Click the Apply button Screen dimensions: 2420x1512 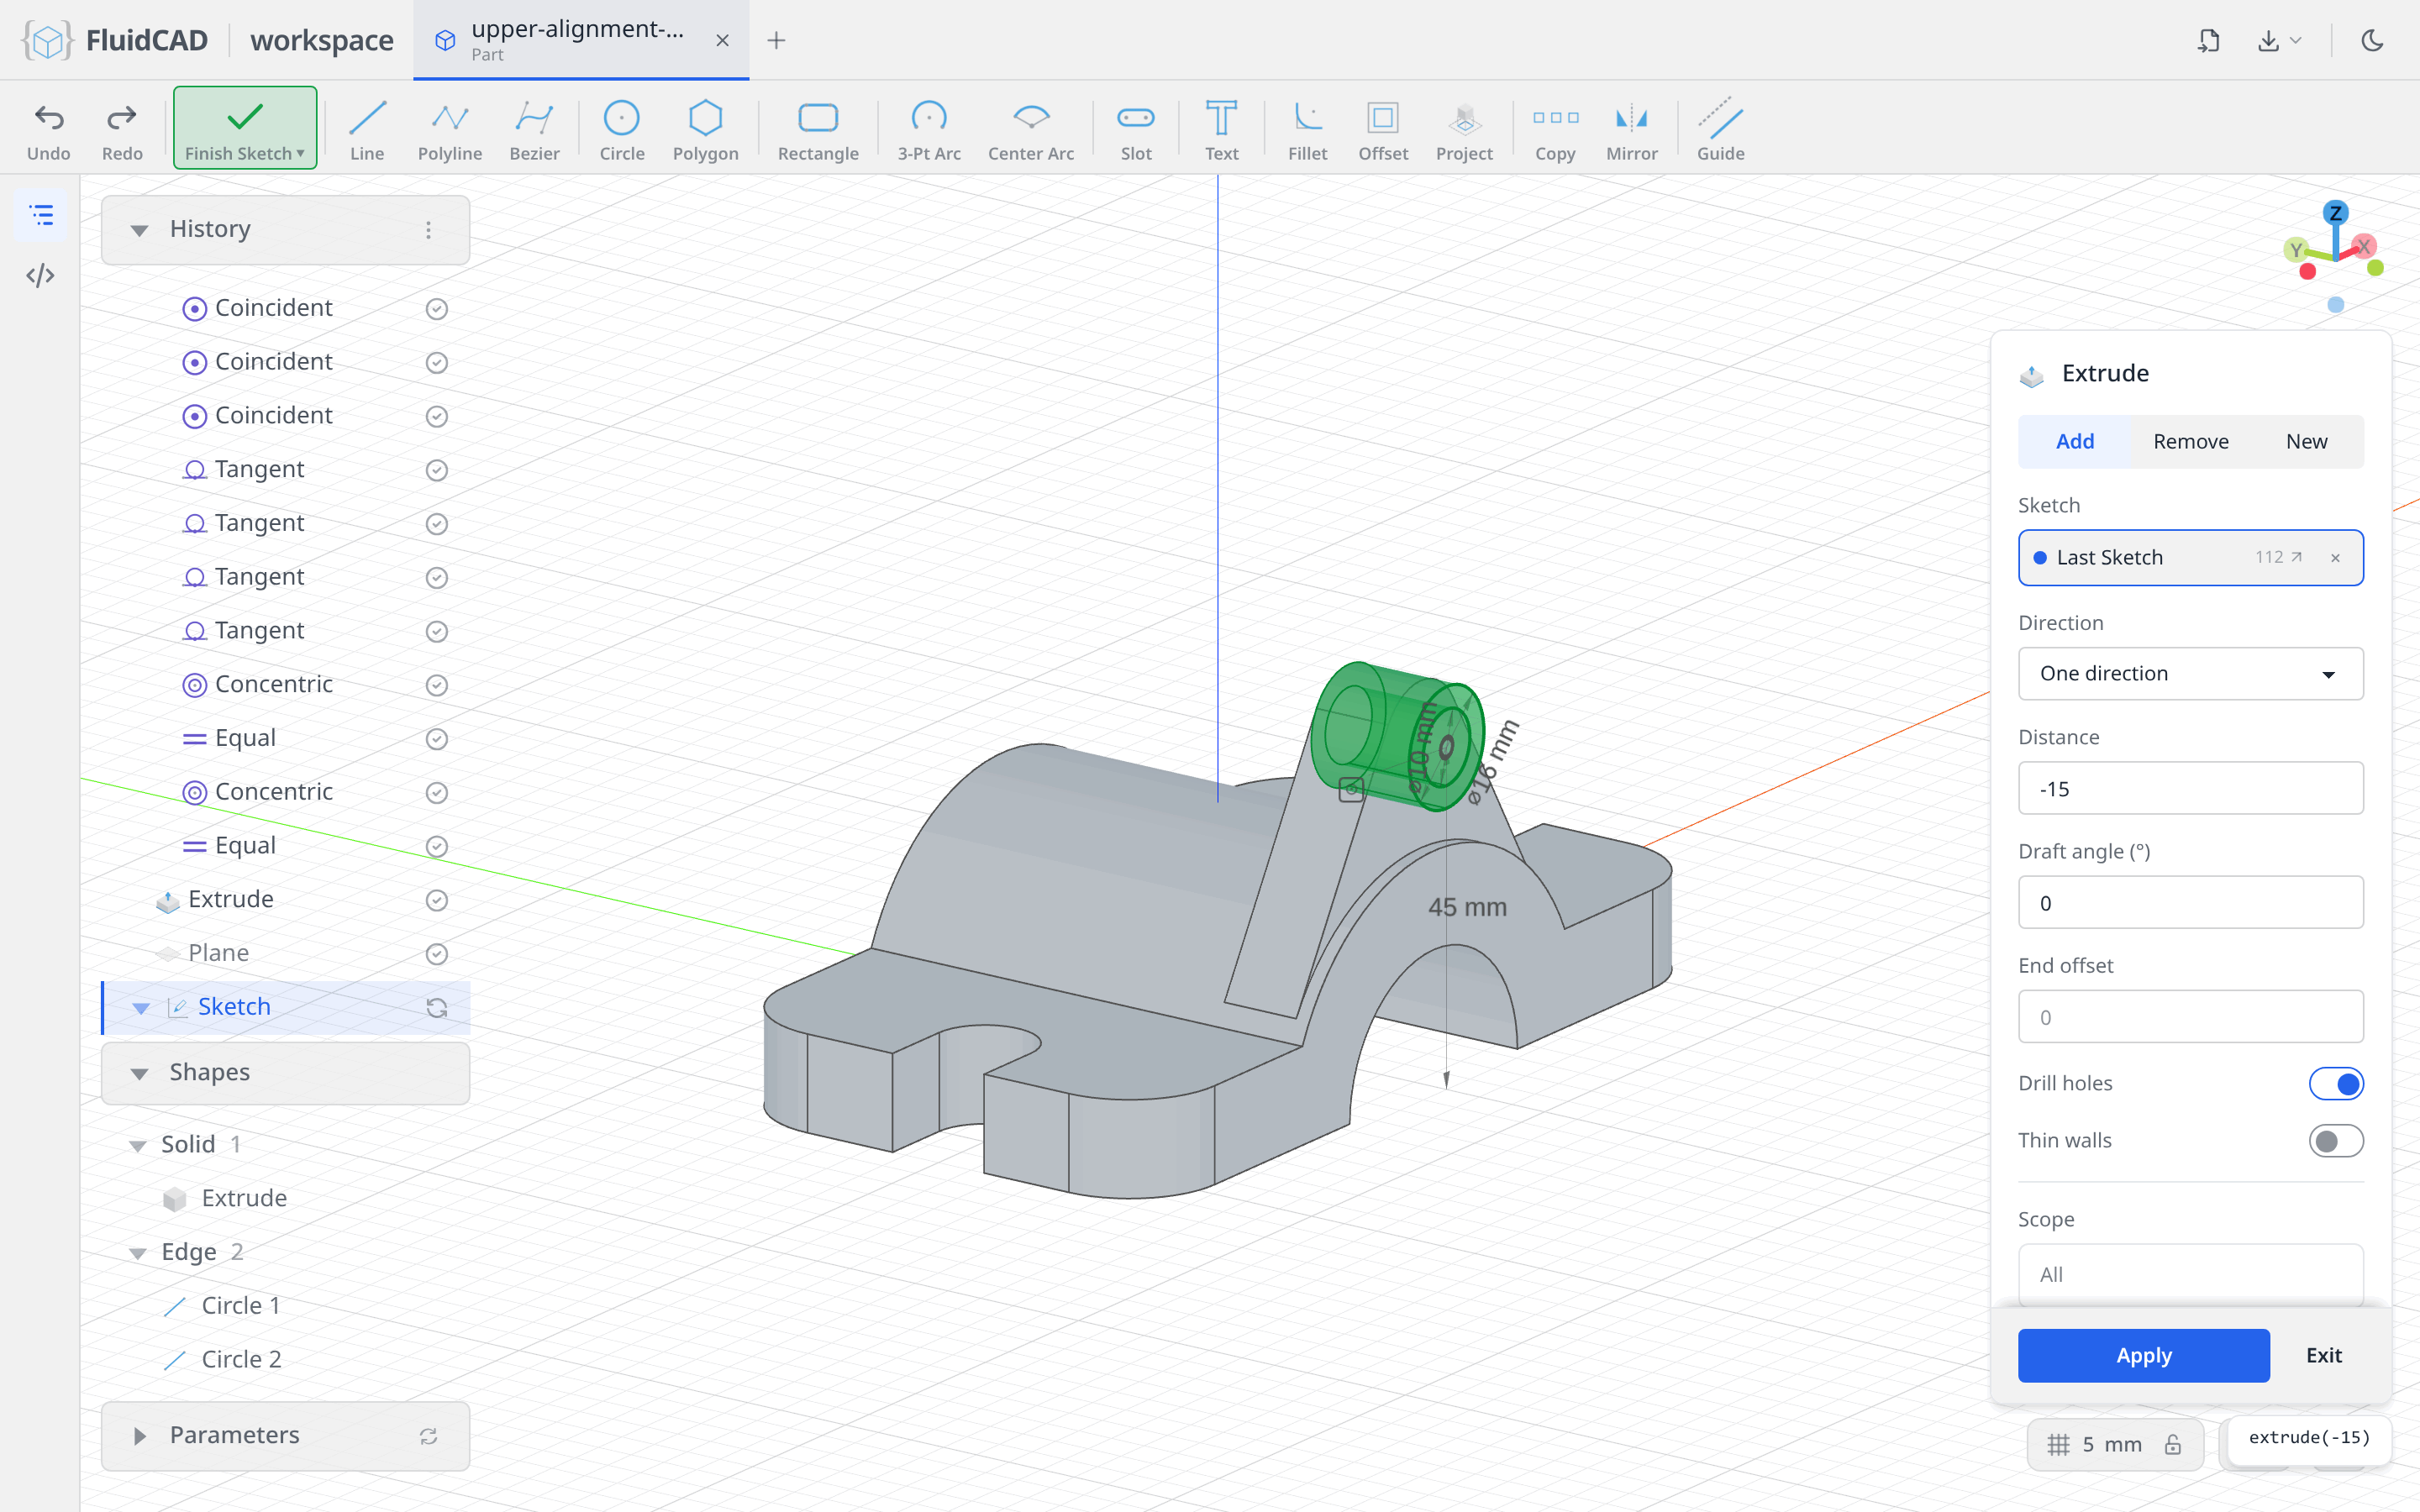click(x=2143, y=1355)
